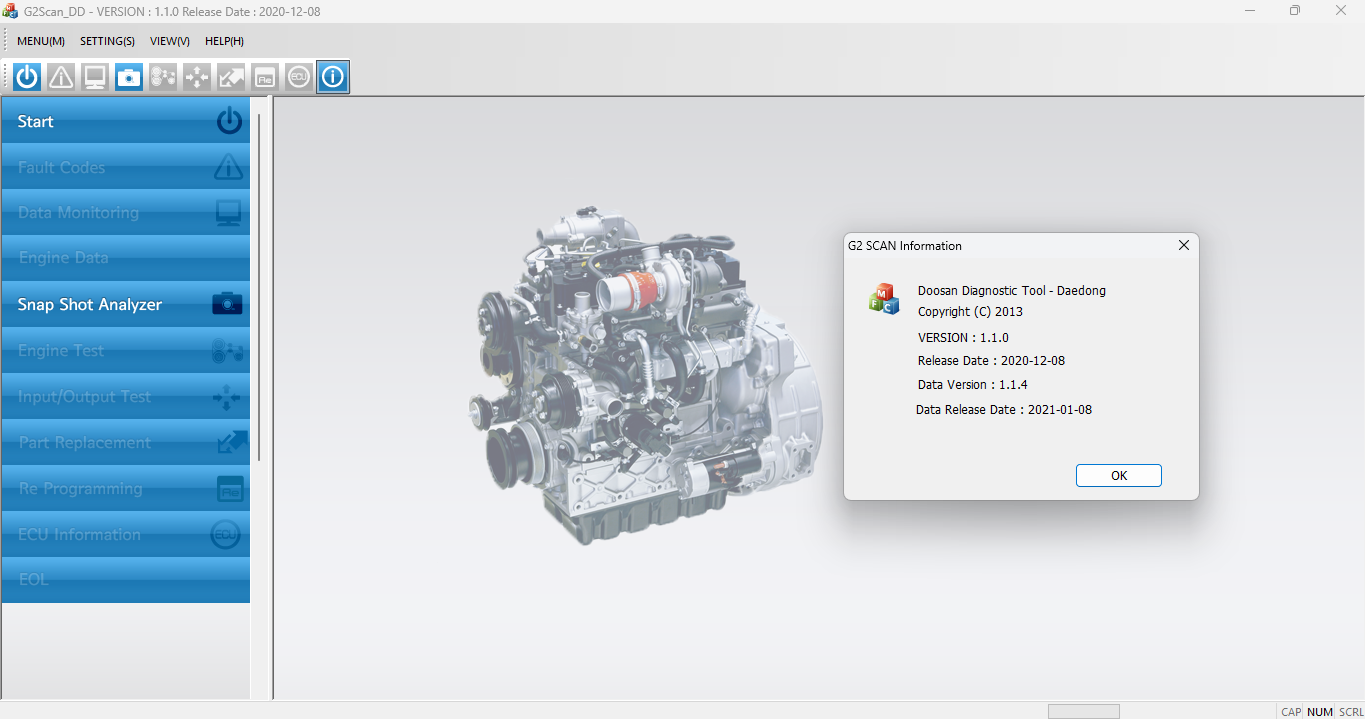
Task: Select Re Programming in the sidebar
Action: (126, 488)
